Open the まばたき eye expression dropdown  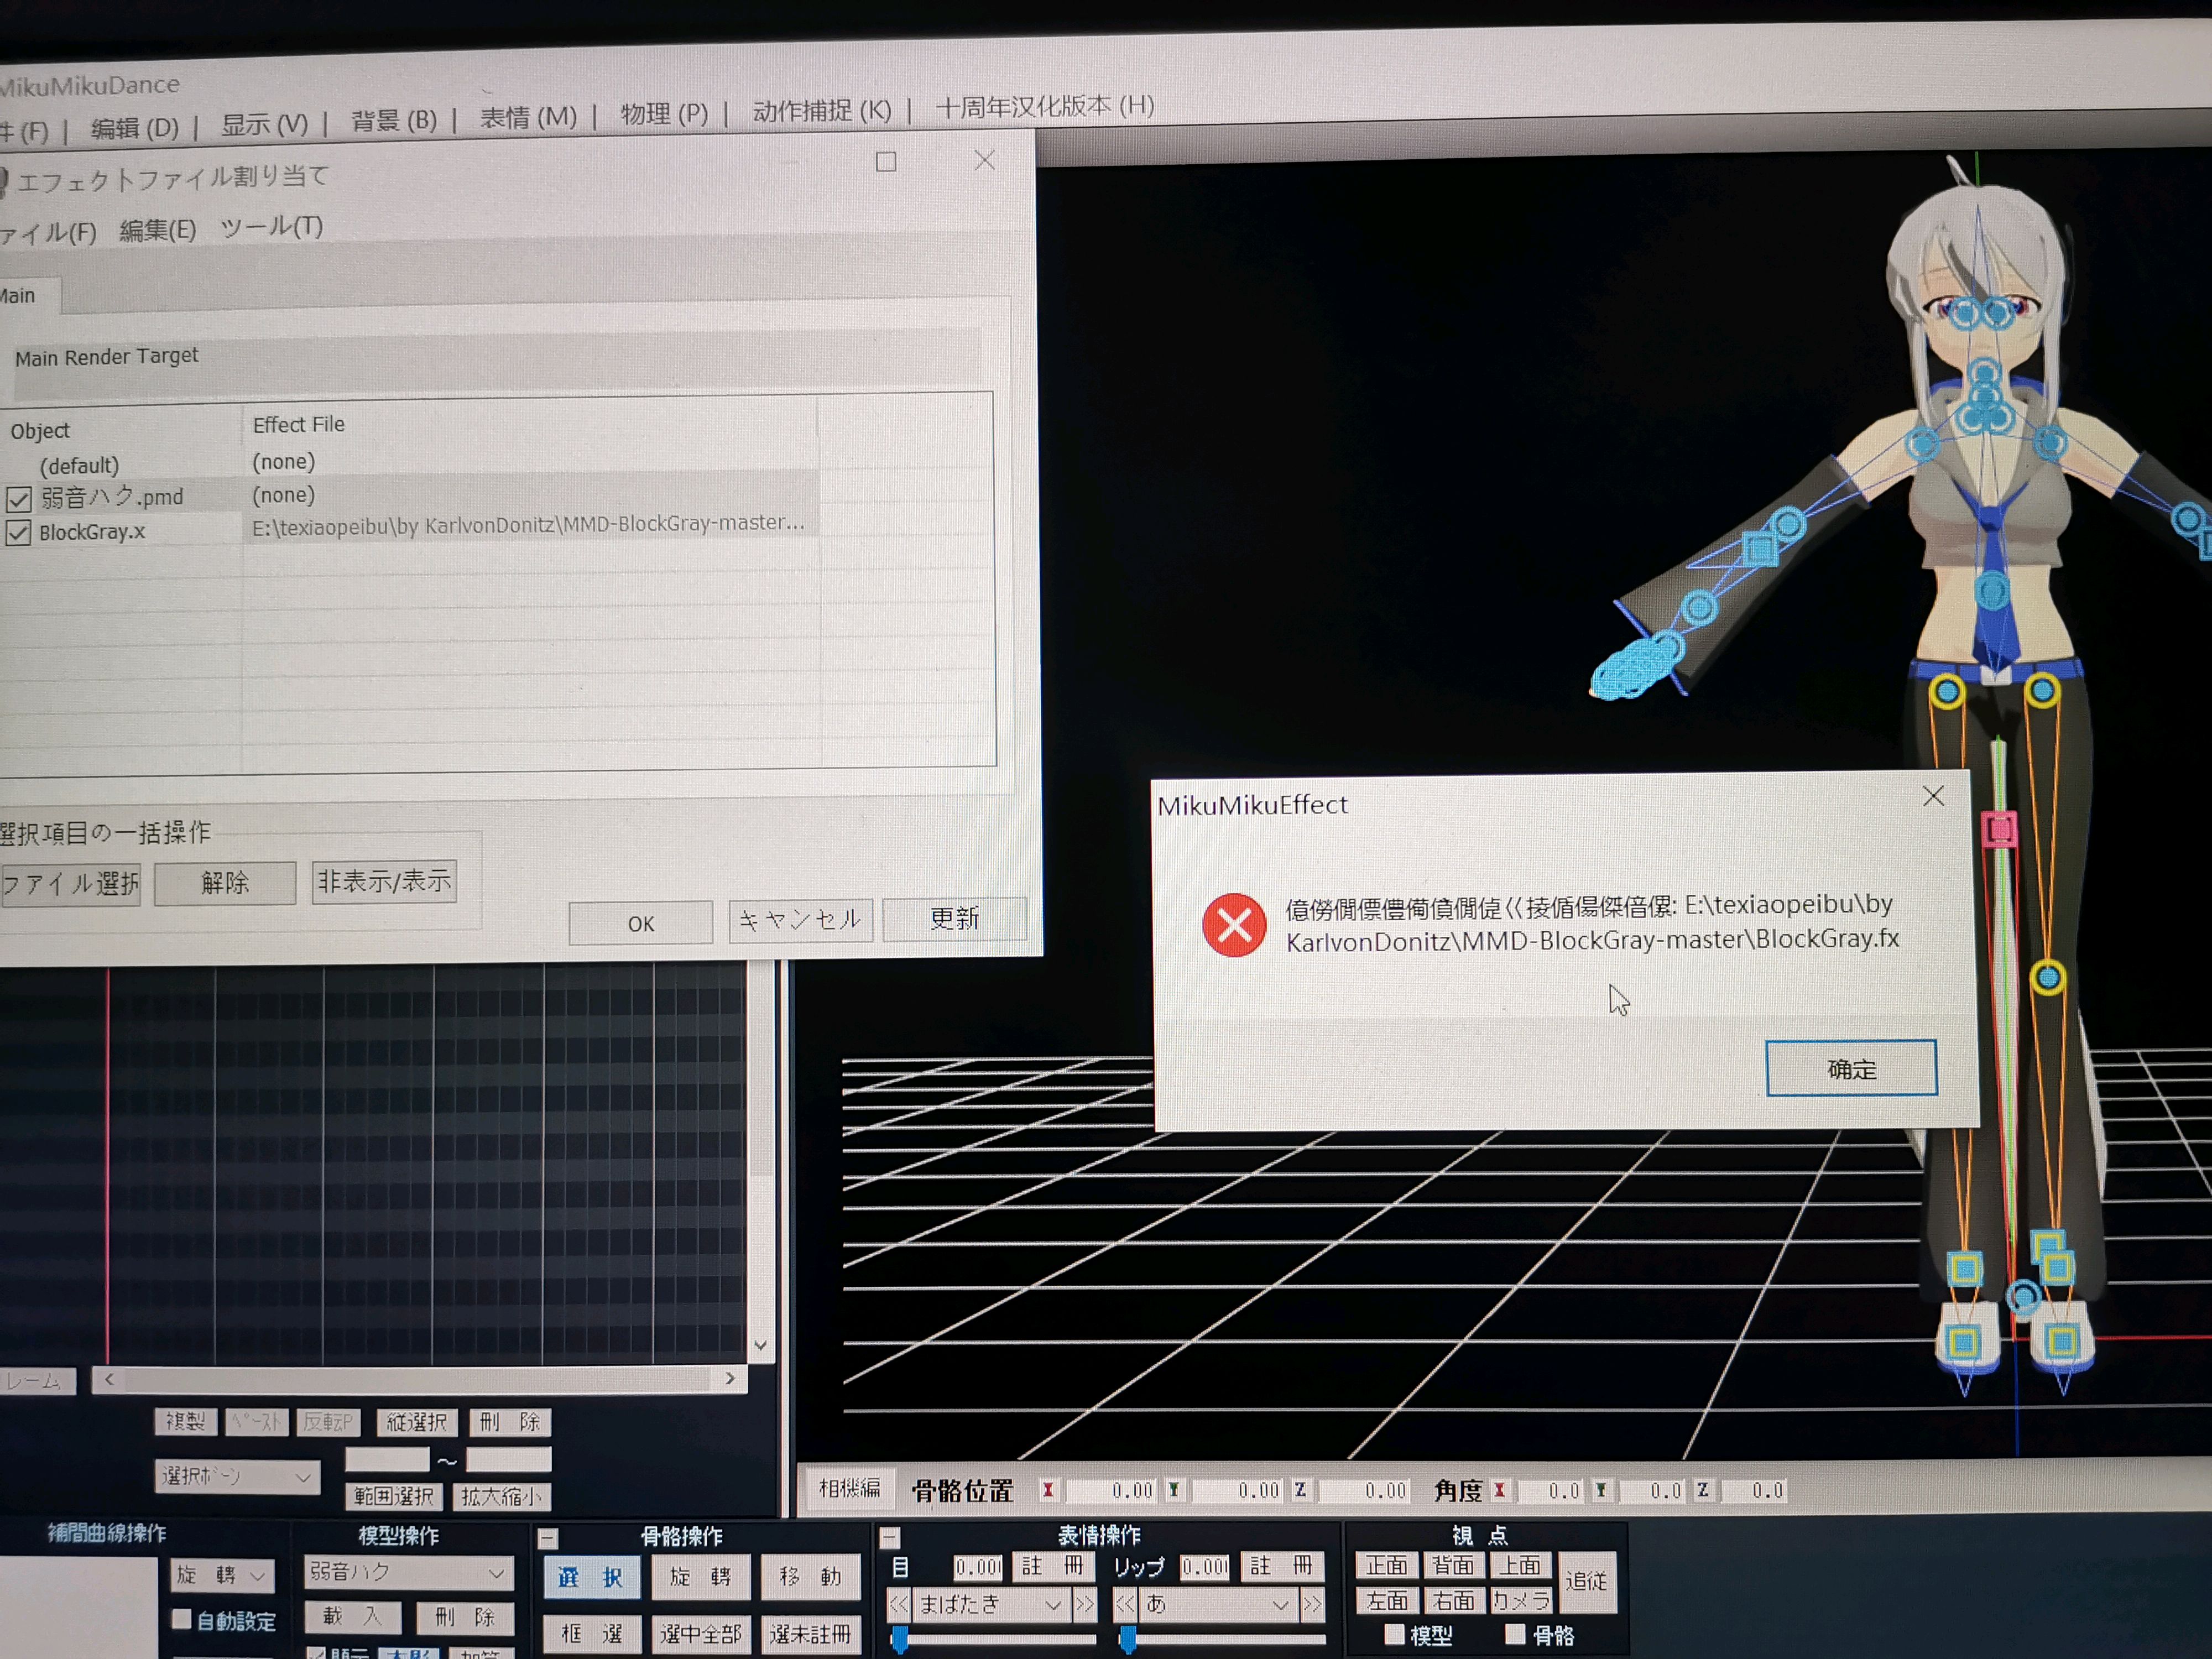[991, 1605]
